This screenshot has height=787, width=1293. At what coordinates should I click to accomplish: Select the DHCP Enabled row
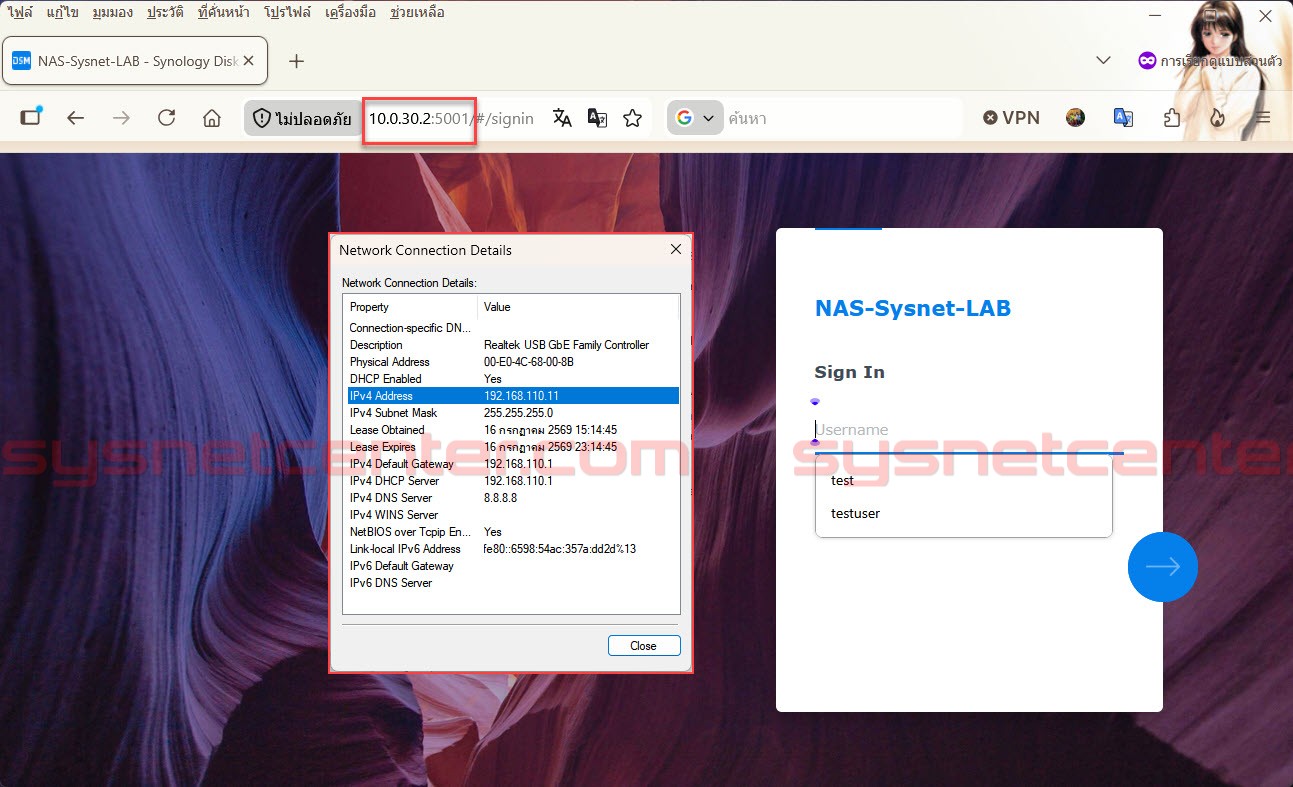tap(512, 379)
